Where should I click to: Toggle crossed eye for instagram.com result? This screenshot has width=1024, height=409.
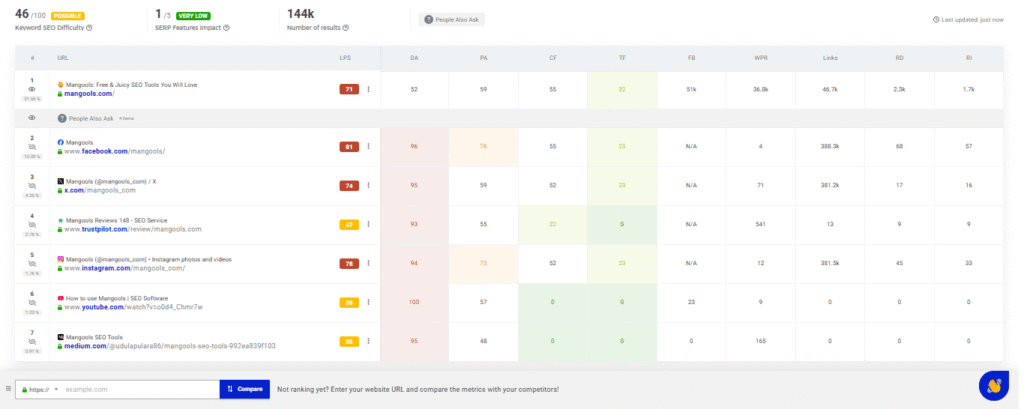[32, 264]
